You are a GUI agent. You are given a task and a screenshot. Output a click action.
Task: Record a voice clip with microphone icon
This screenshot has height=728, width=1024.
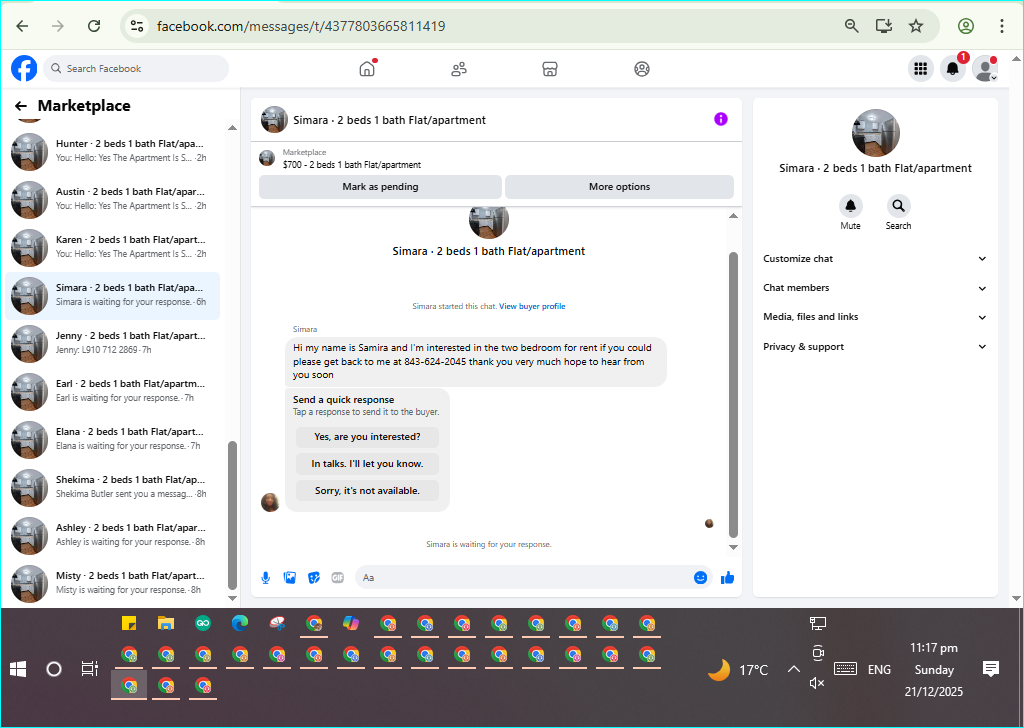pos(266,578)
